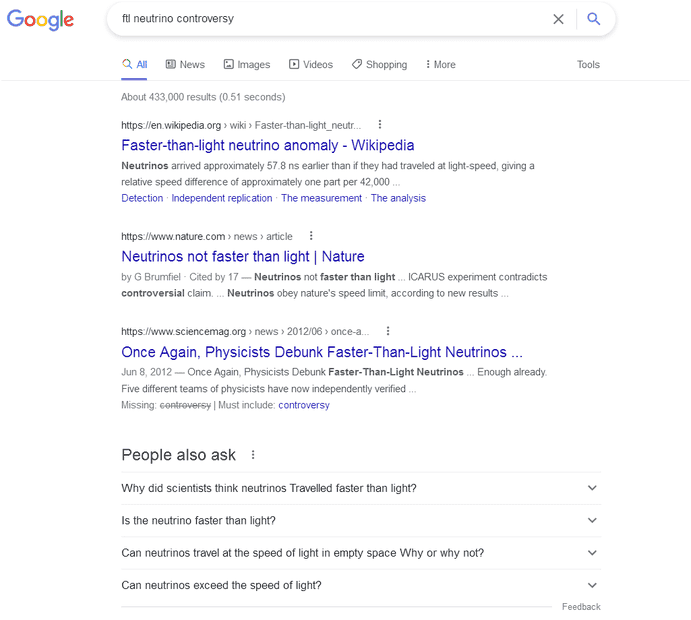Open the More search categories dropdown
The width and height of the screenshot is (691, 620).
pos(440,64)
